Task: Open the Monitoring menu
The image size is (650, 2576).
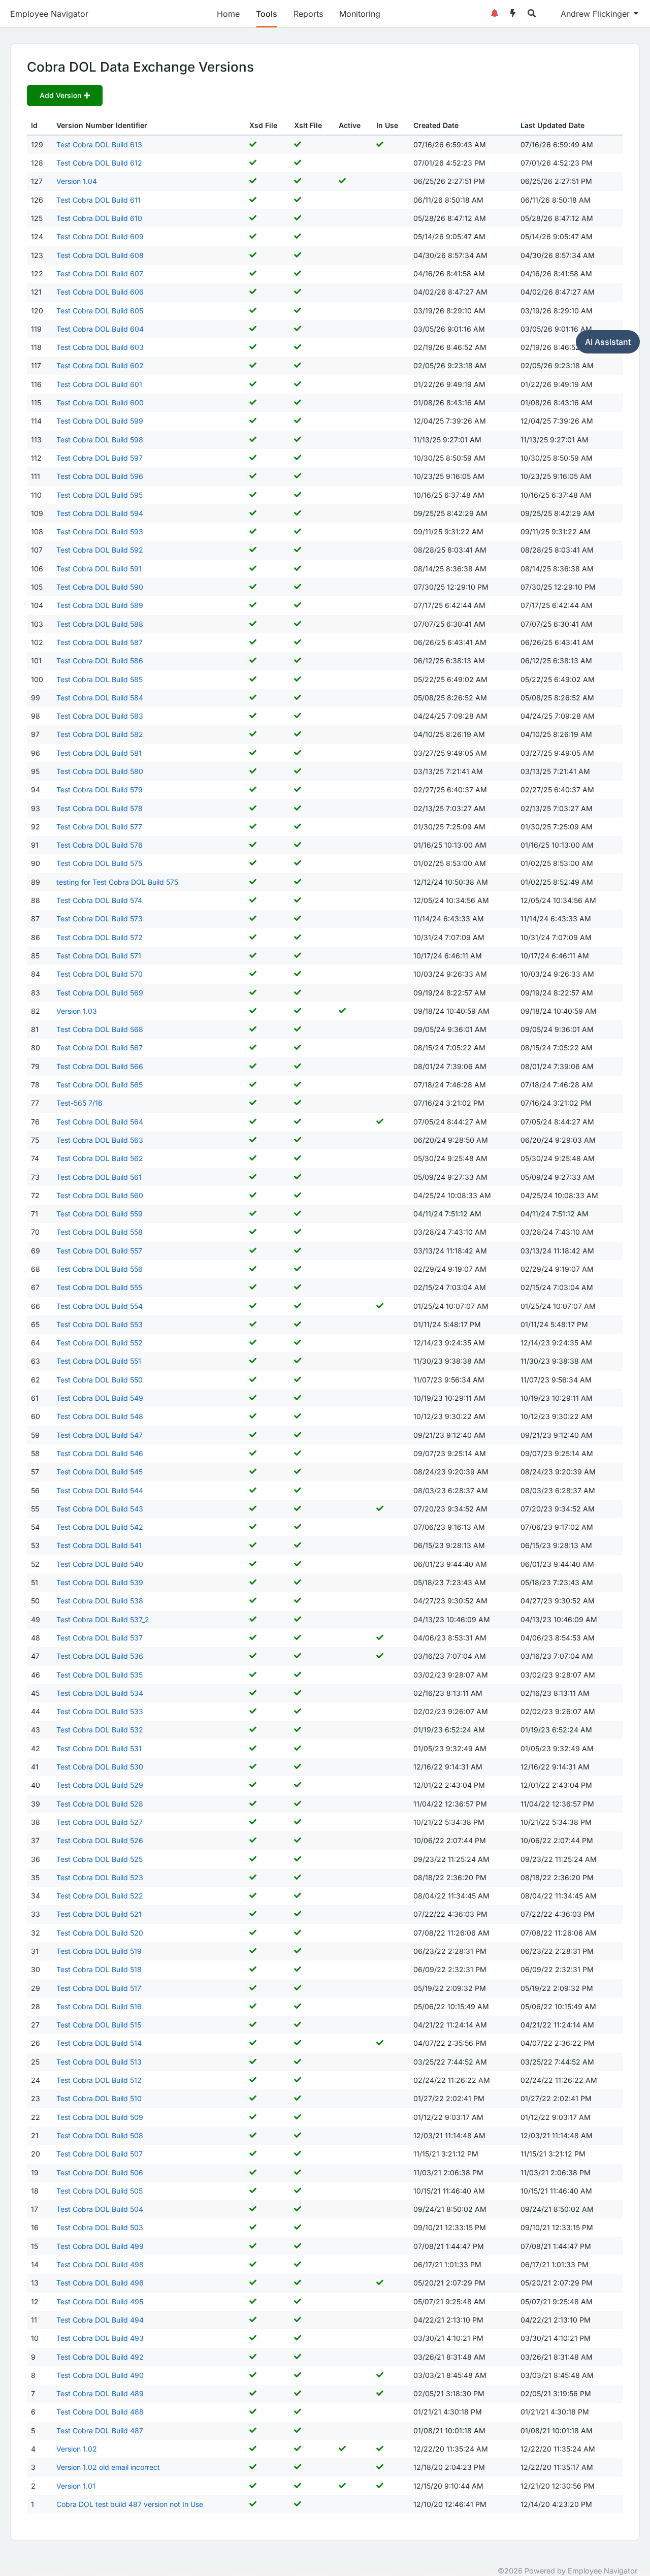Action: [x=359, y=14]
